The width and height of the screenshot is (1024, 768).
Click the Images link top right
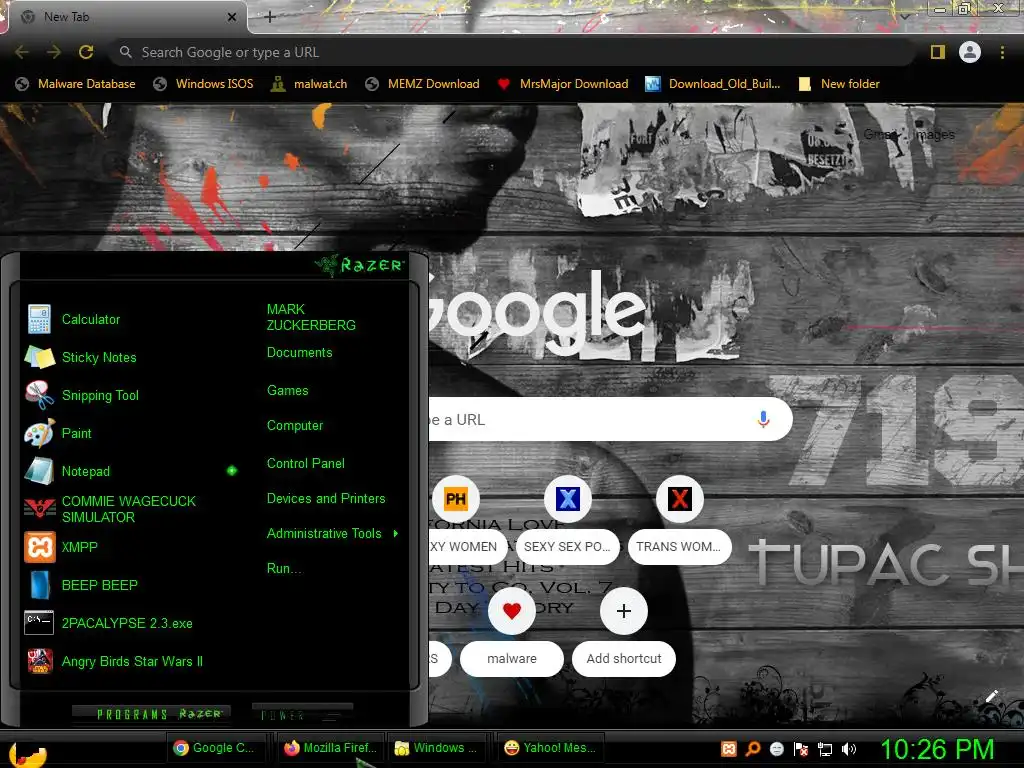(934, 135)
